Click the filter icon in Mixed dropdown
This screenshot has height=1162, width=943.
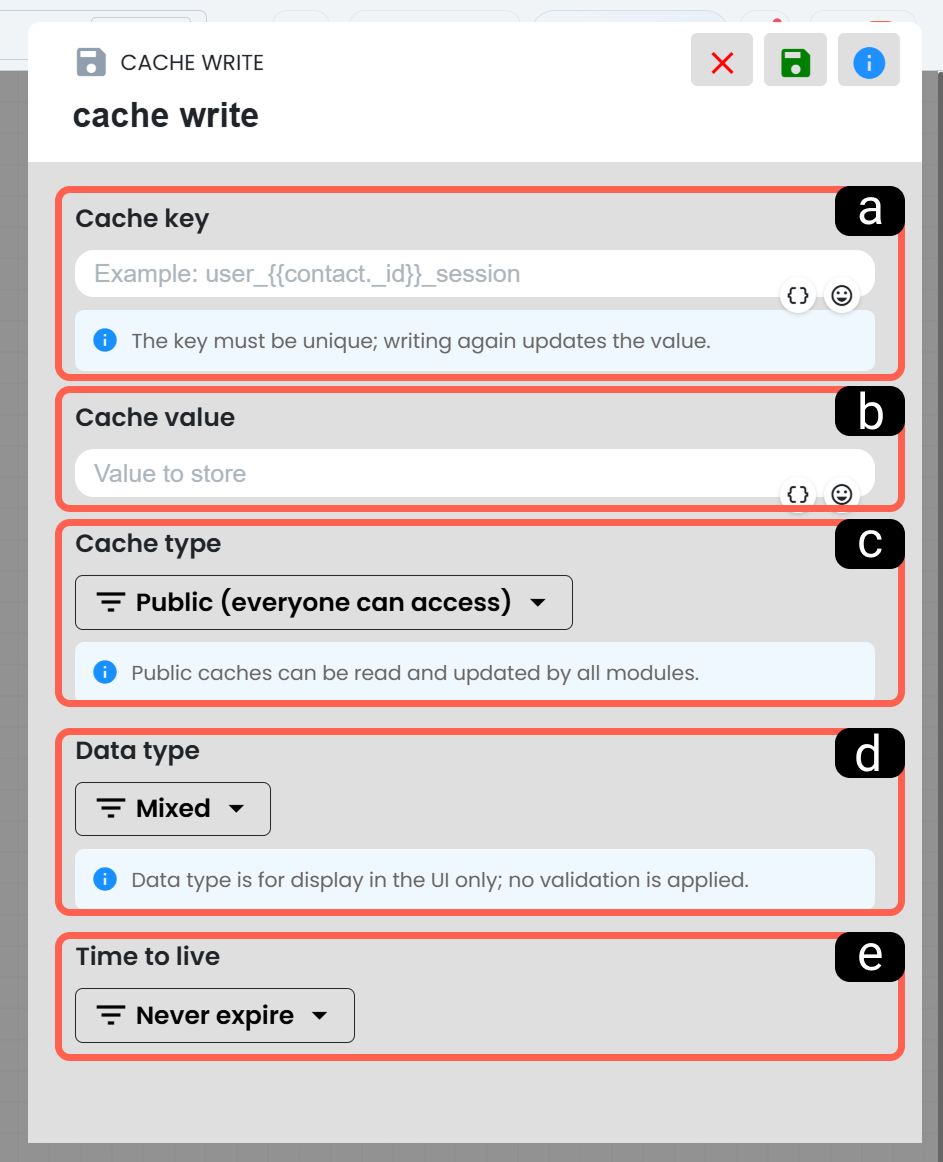point(110,809)
